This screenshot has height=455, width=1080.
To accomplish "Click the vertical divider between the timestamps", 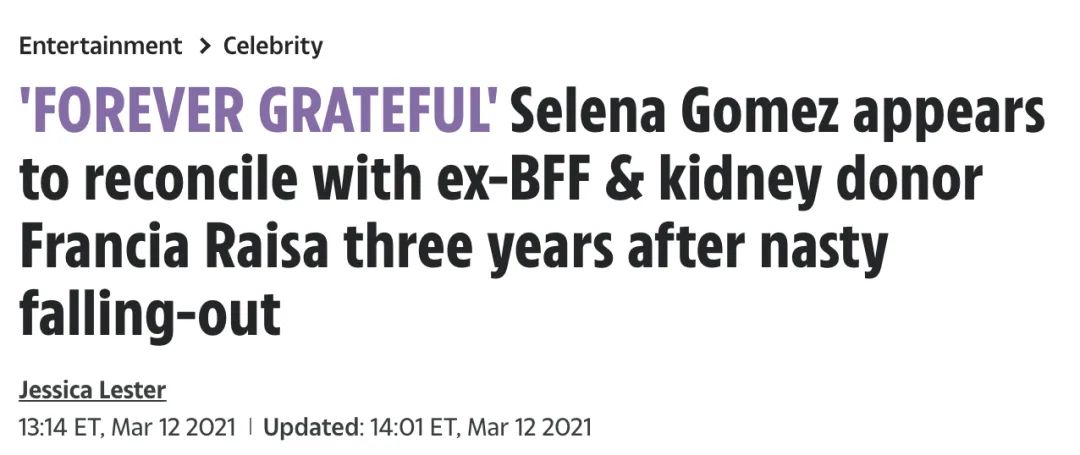I will [x=250, y=427].
